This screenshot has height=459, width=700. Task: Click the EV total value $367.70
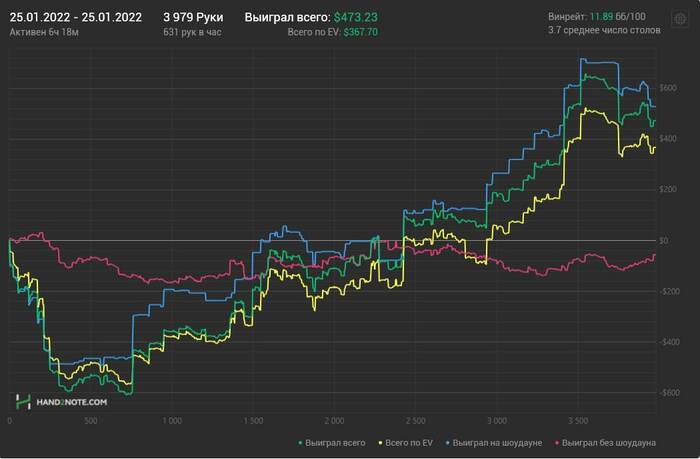pyautogui.click(x=360, y=32)
